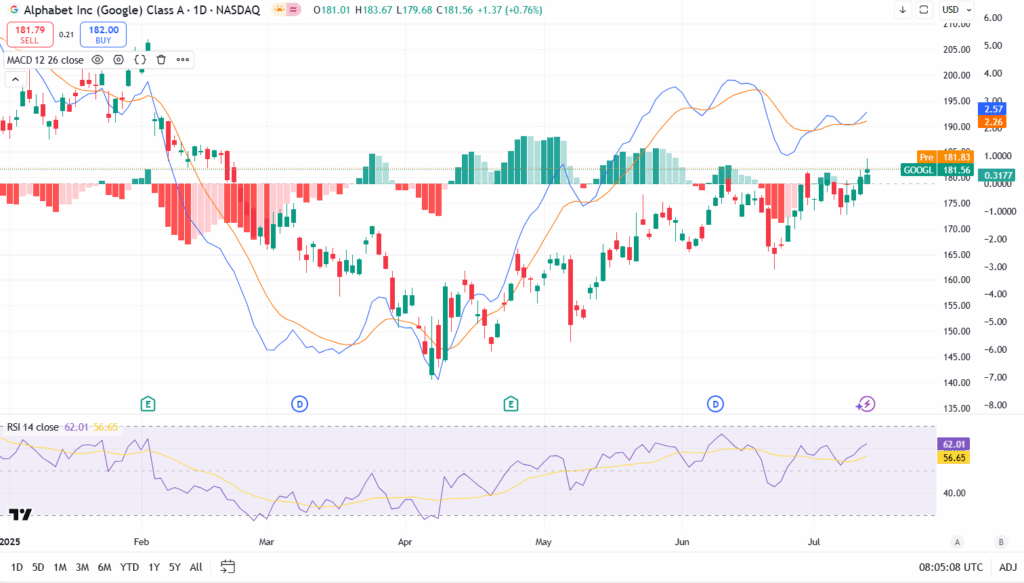Click the 200.00 price axis label

pyautogui.click(x=957, y=75)
